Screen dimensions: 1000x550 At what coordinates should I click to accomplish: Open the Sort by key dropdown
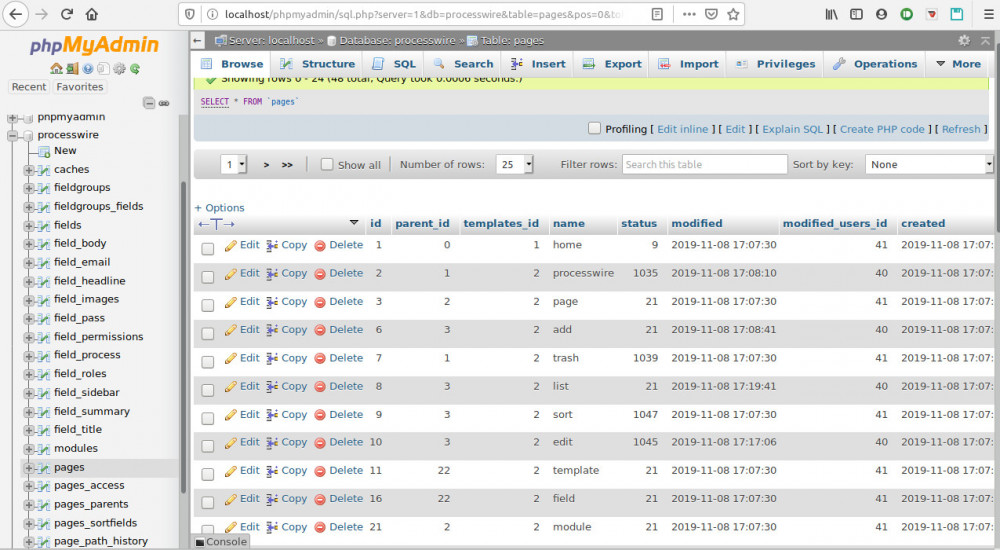[x=929, y=165]
